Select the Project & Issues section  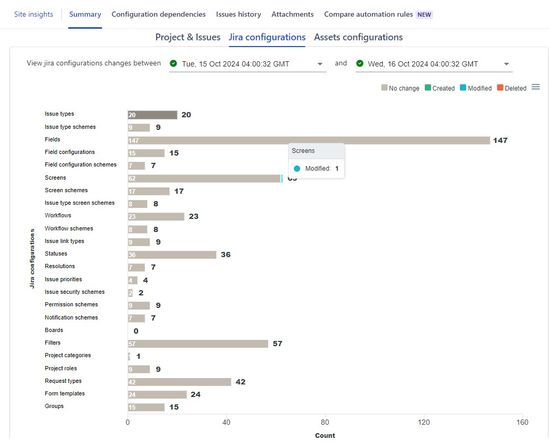[x=188, y=37]
